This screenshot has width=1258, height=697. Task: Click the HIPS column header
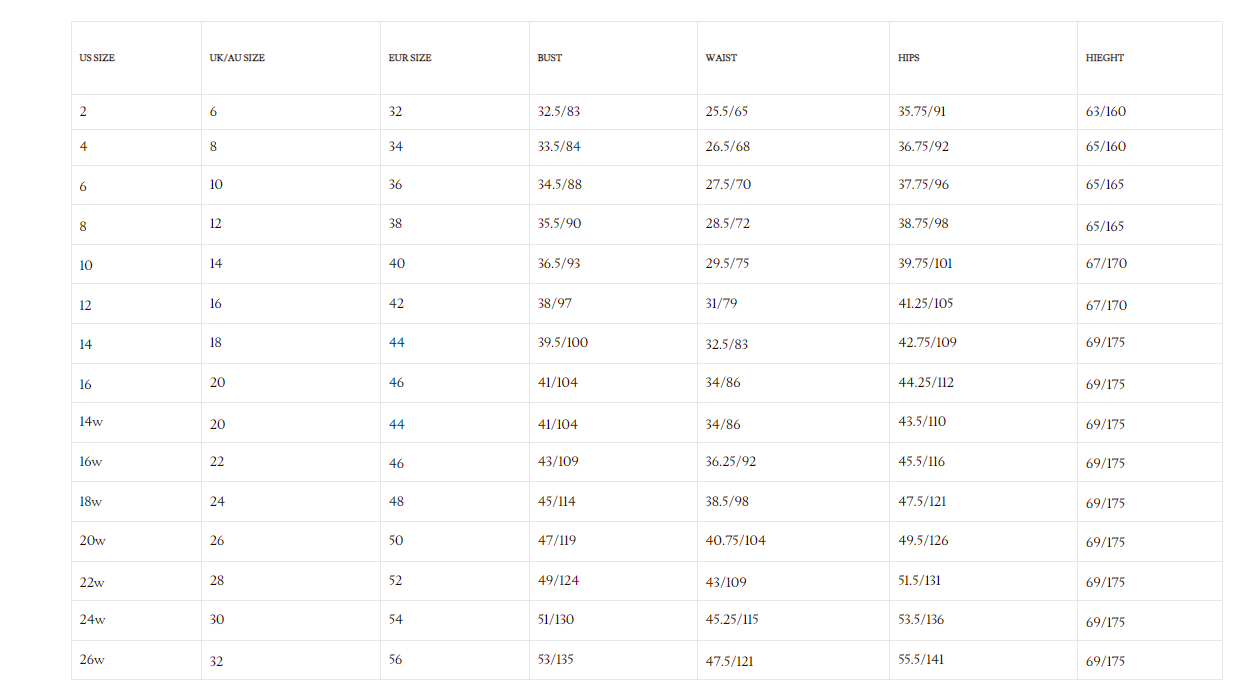(x=908, y=58)
